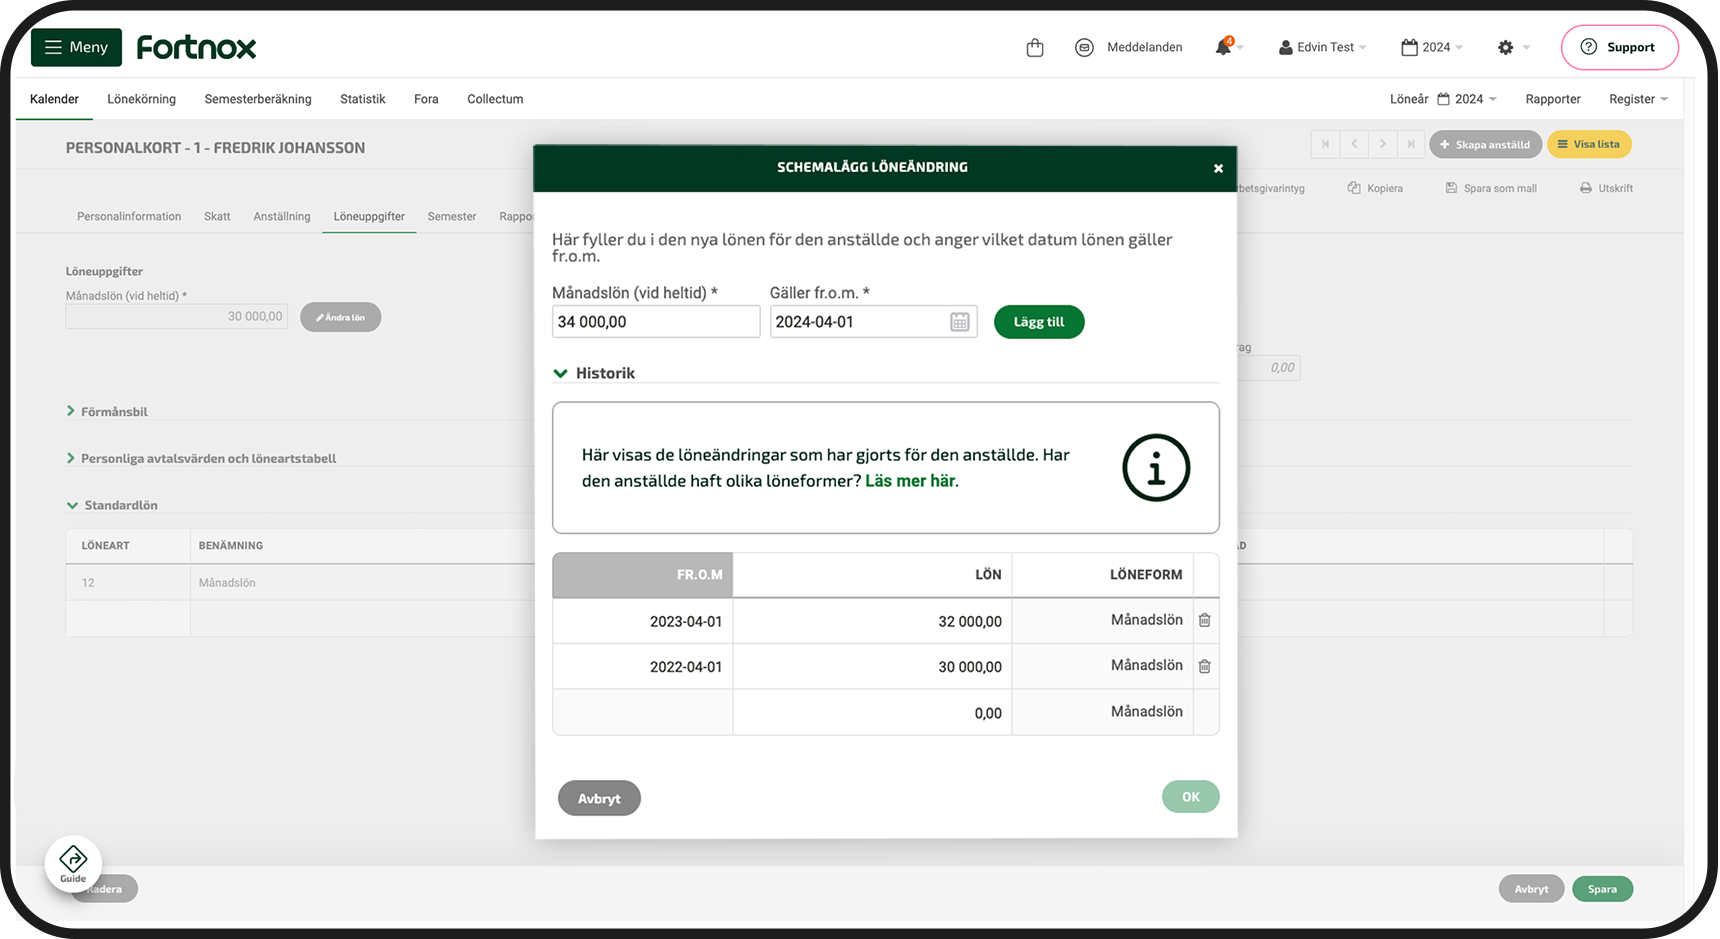Click the Månadslön amount input field
The image size is (1720, 939).
point(655,322)
